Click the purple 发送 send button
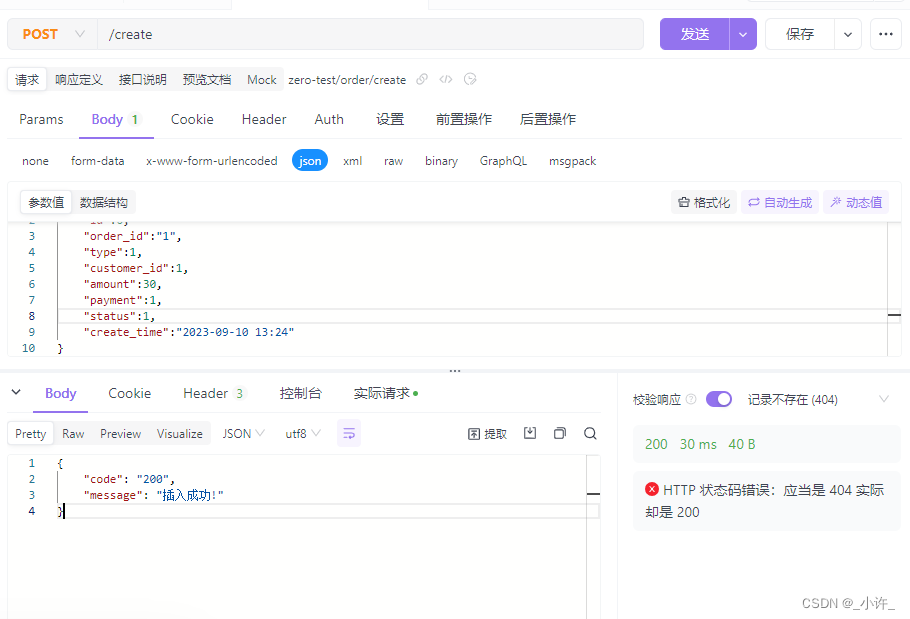Screen dimensions: 910x619 tap(694, 34)
